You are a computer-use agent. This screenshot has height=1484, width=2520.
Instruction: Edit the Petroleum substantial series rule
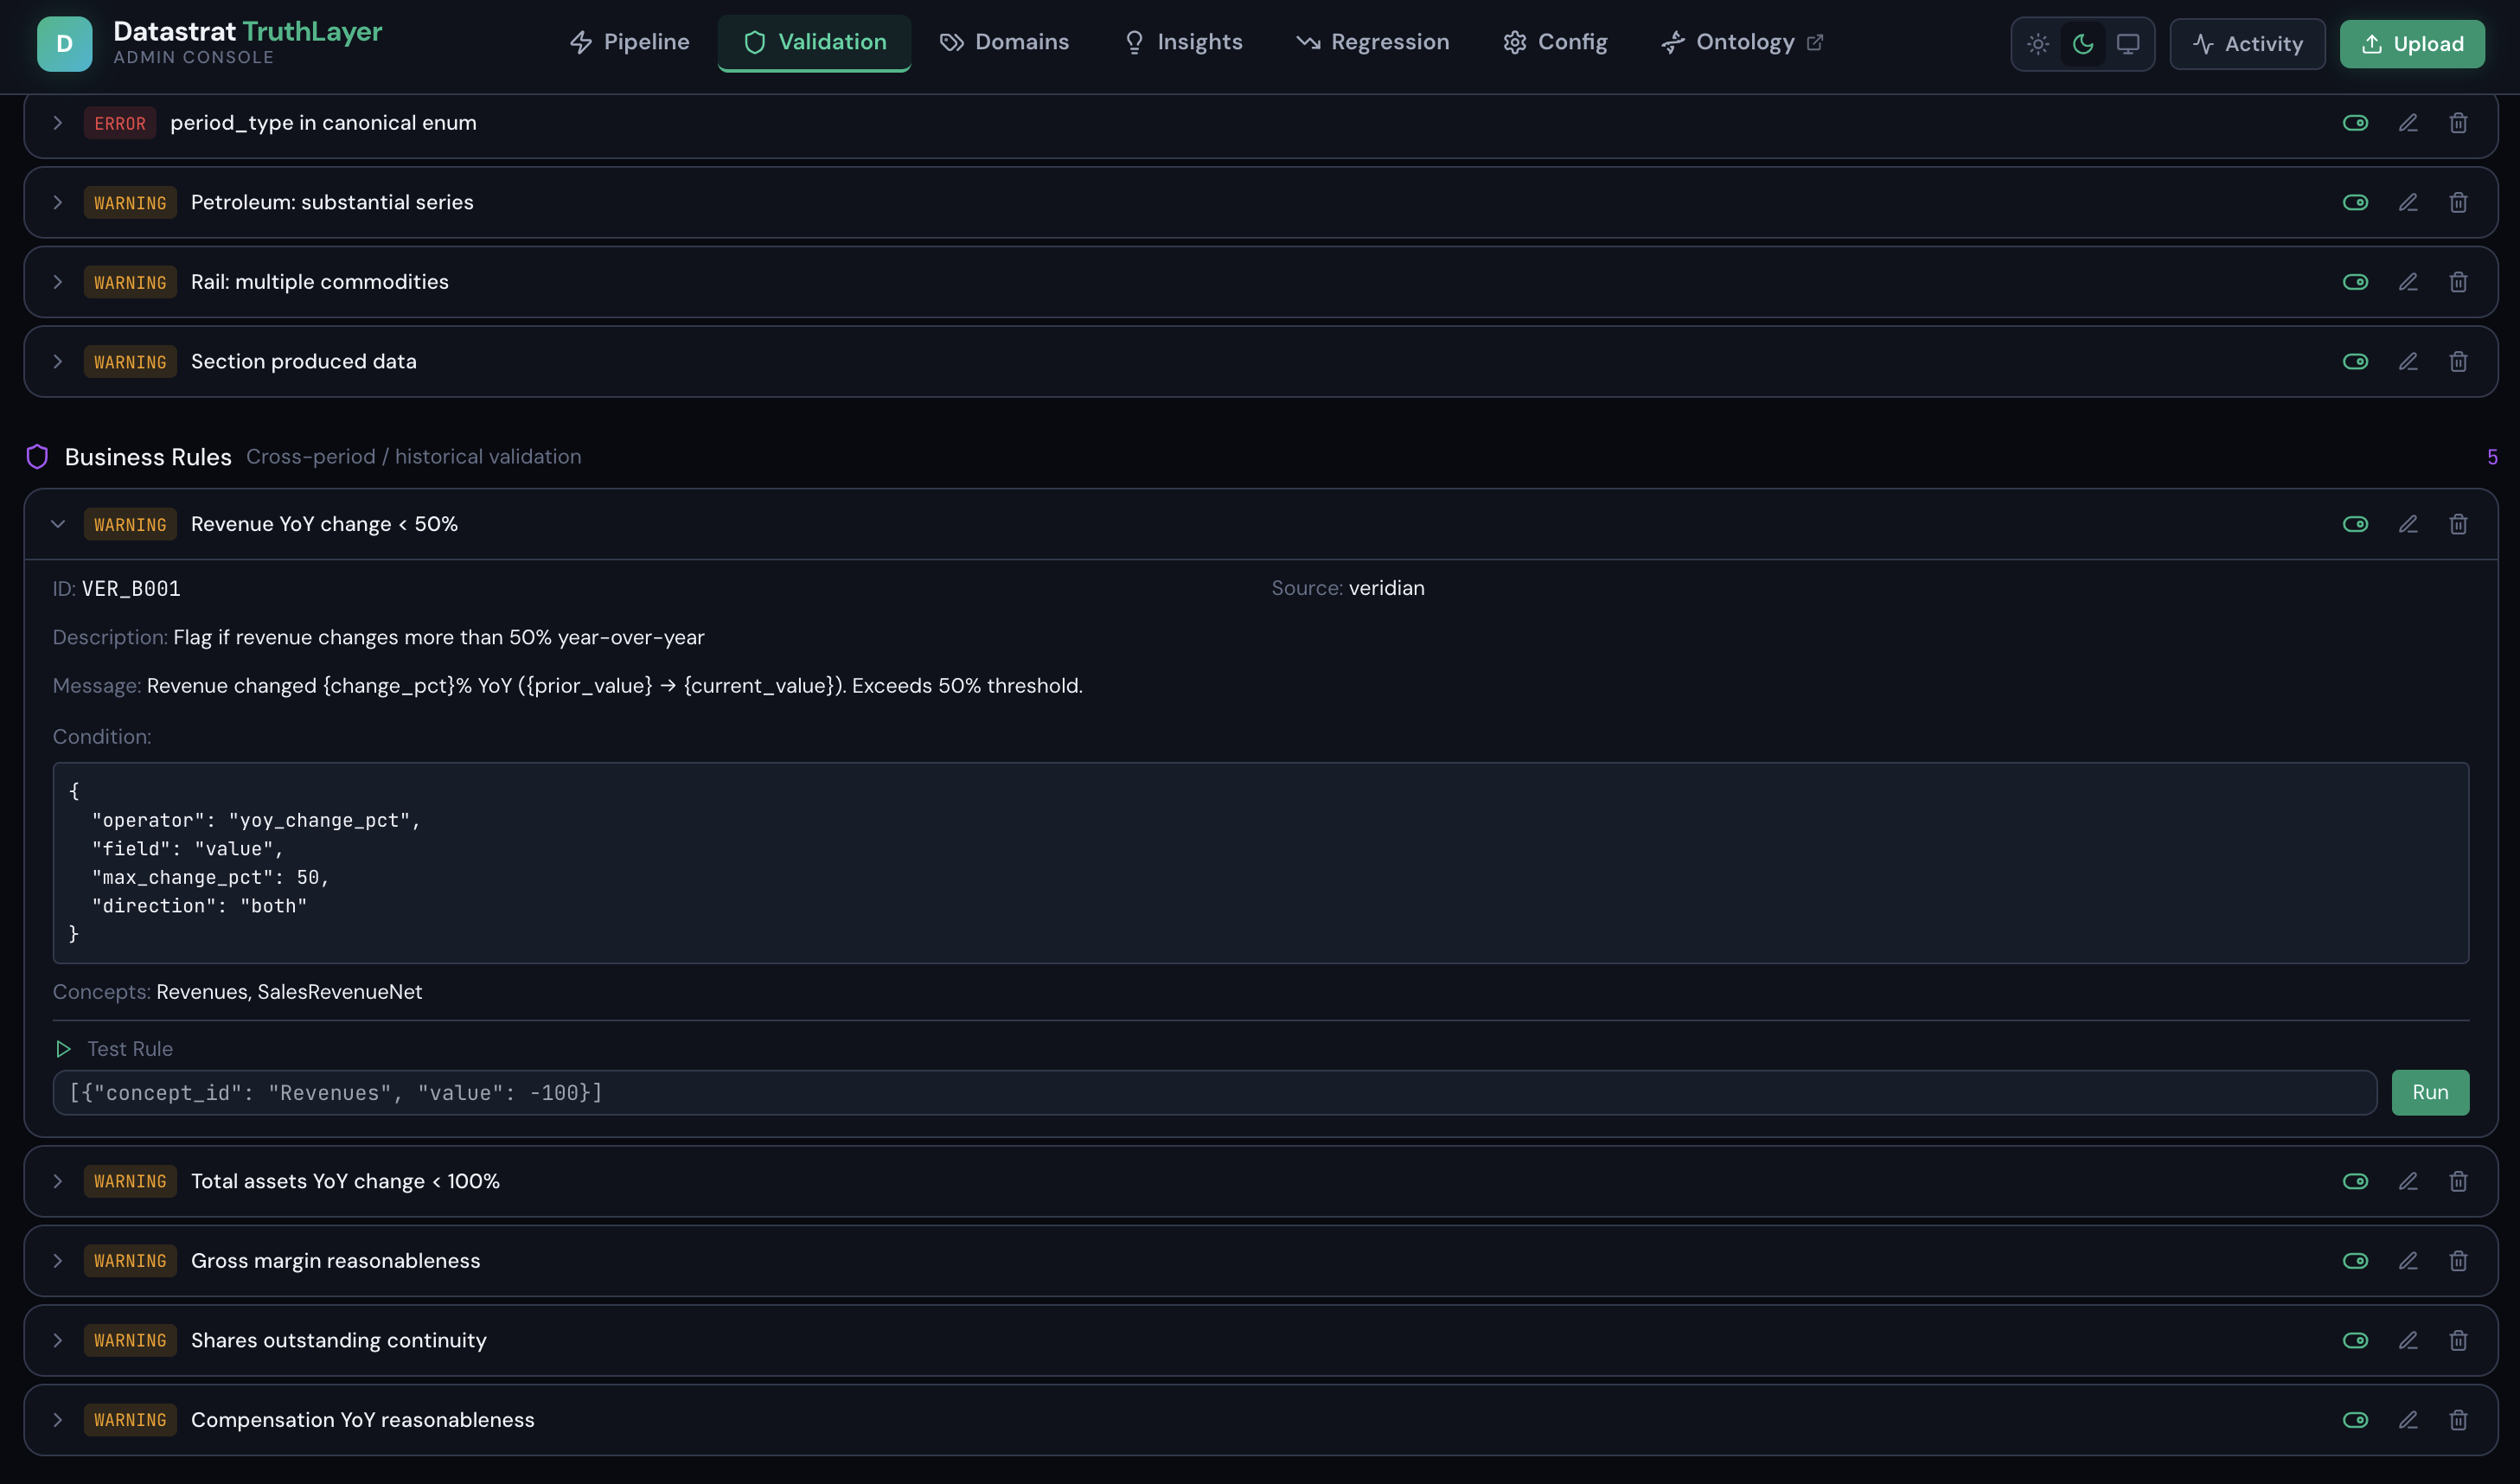[2408, 203]
